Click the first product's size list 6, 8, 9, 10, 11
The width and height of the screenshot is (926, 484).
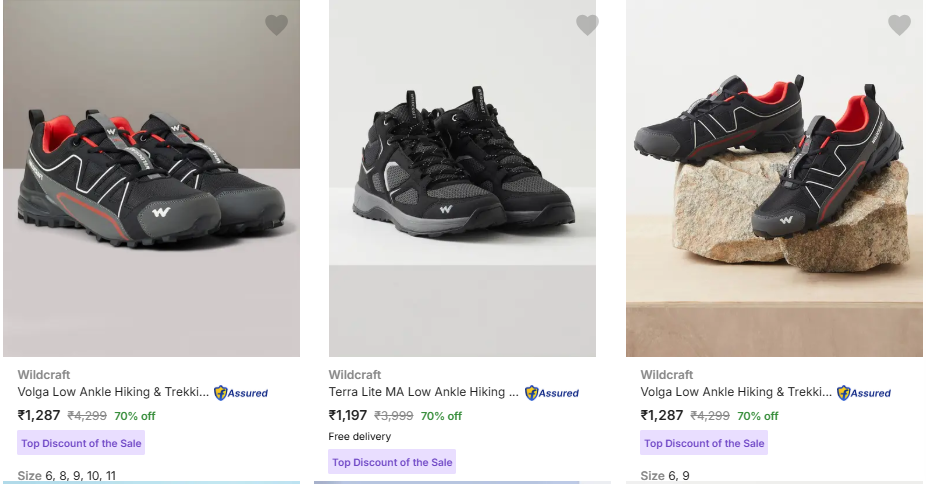point(67,476)
